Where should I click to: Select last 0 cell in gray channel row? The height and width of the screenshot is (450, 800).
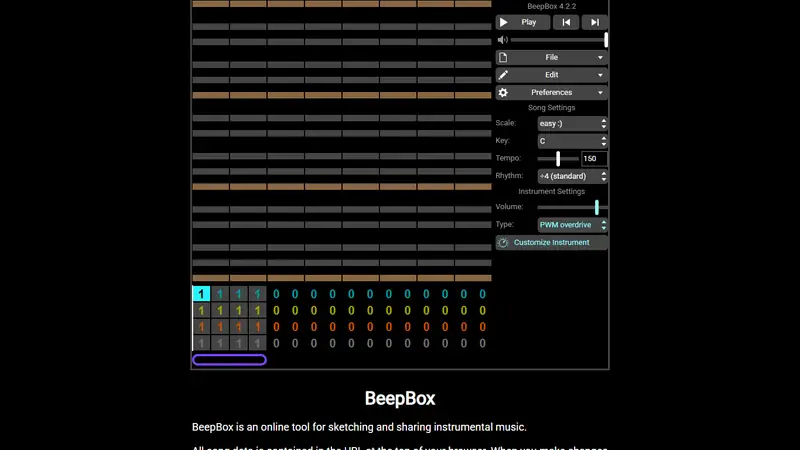coord(482,343)
